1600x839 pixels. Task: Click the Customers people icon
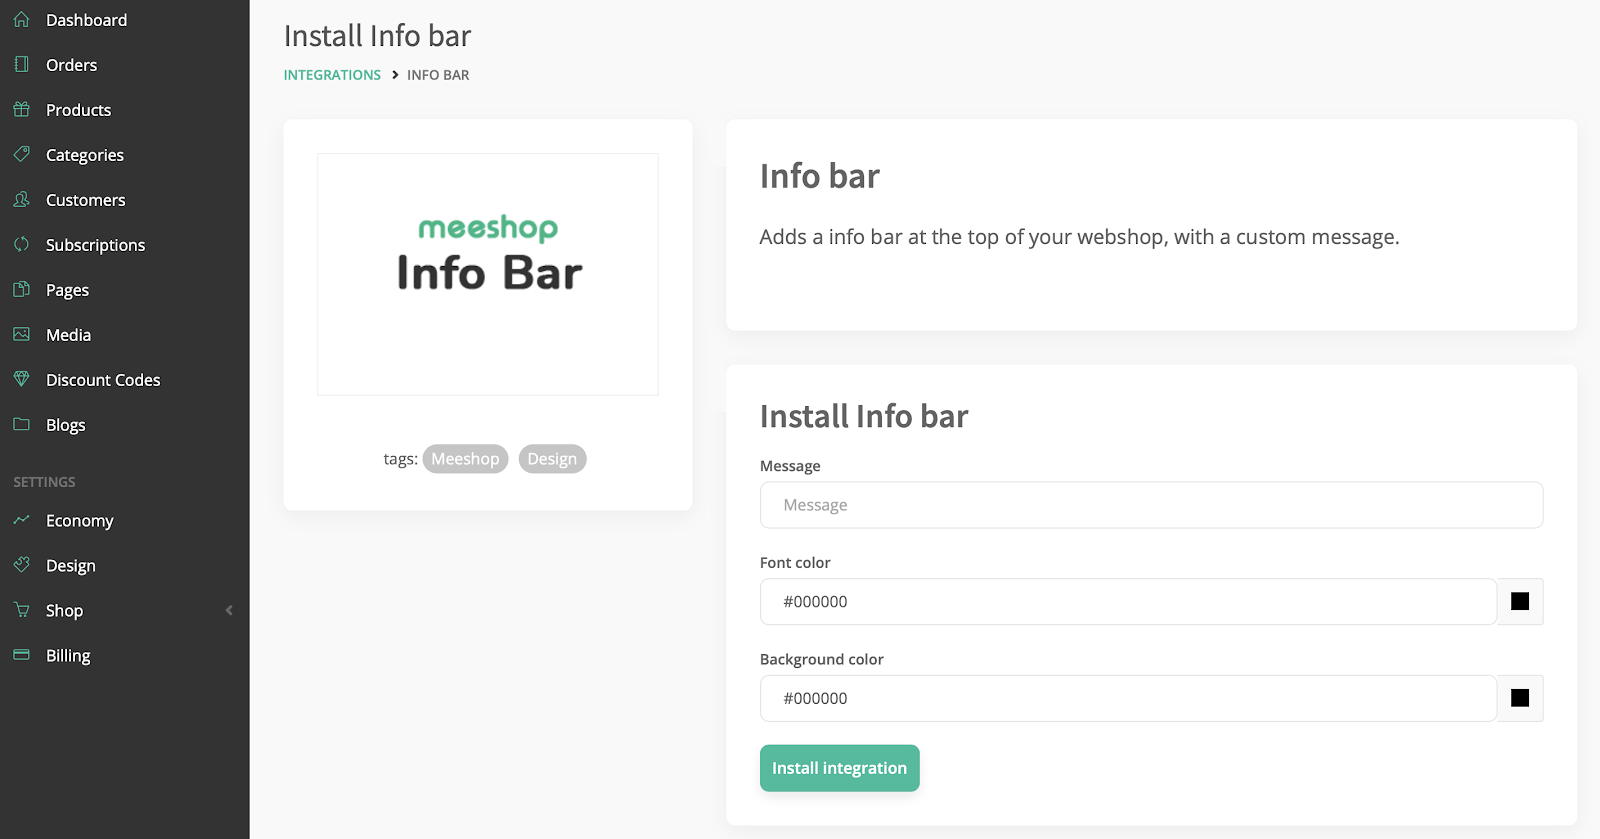click(x=21, y=199)
